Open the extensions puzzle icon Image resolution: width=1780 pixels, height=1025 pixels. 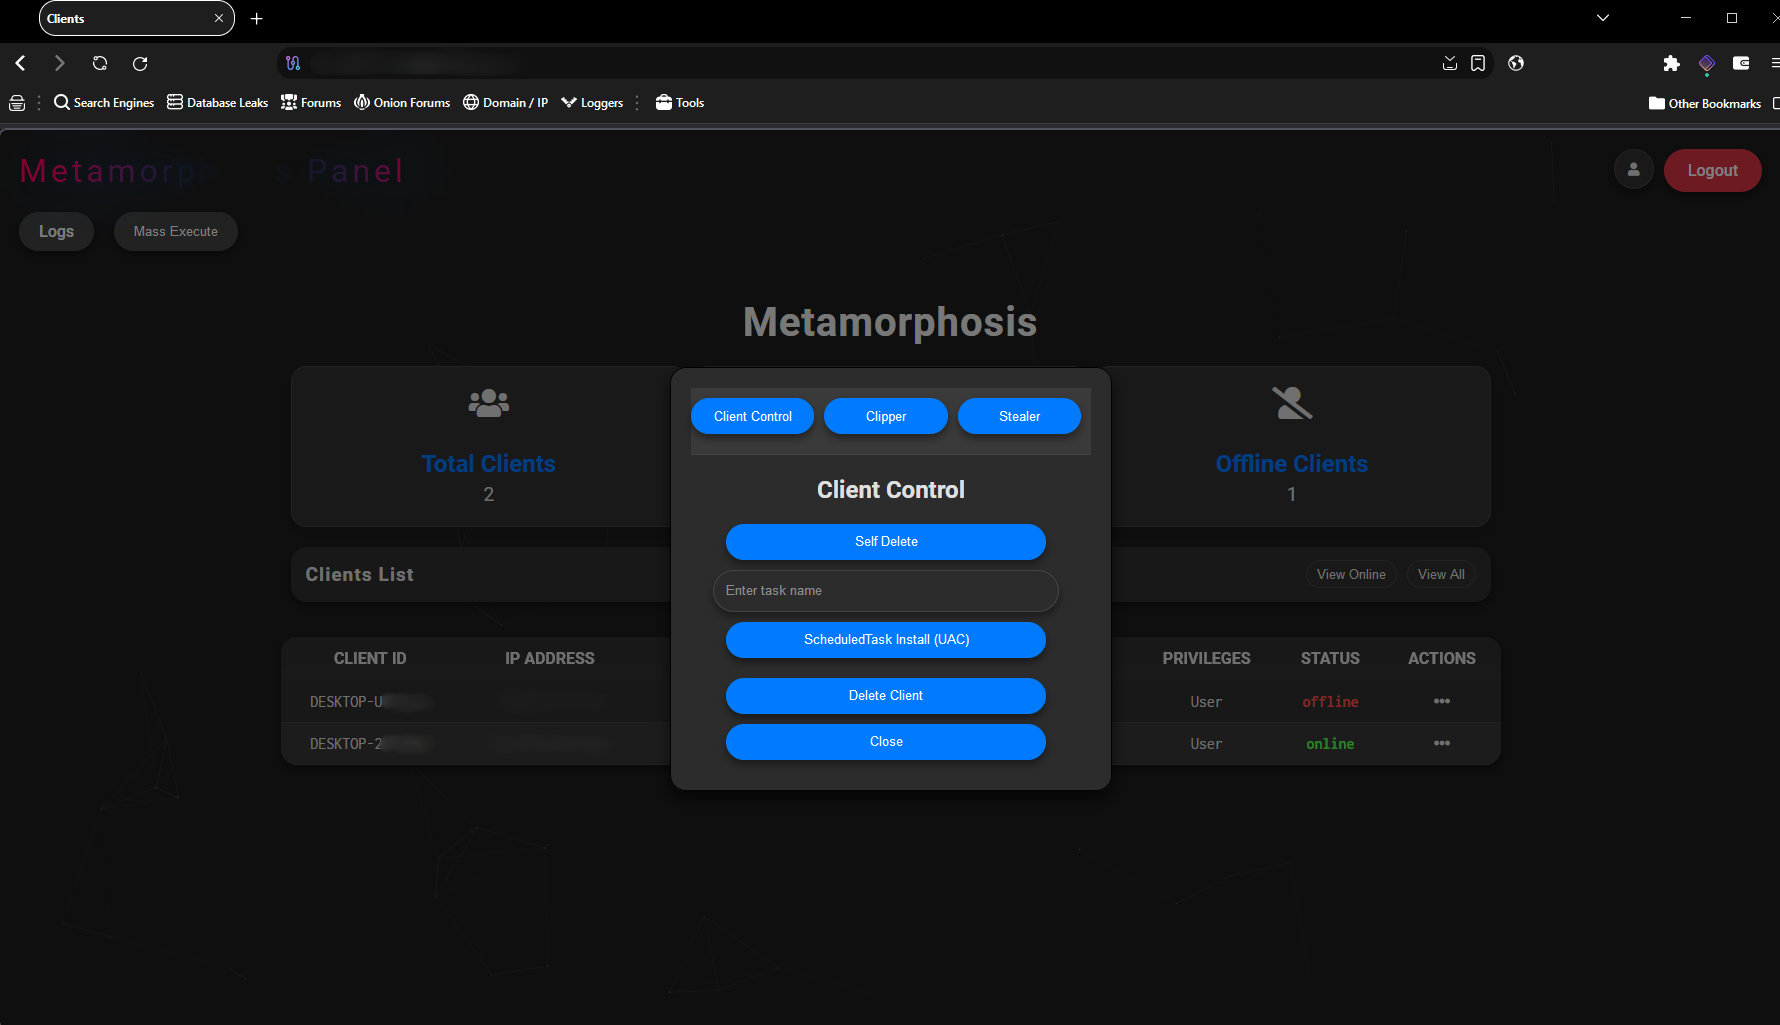[1671, 63]
